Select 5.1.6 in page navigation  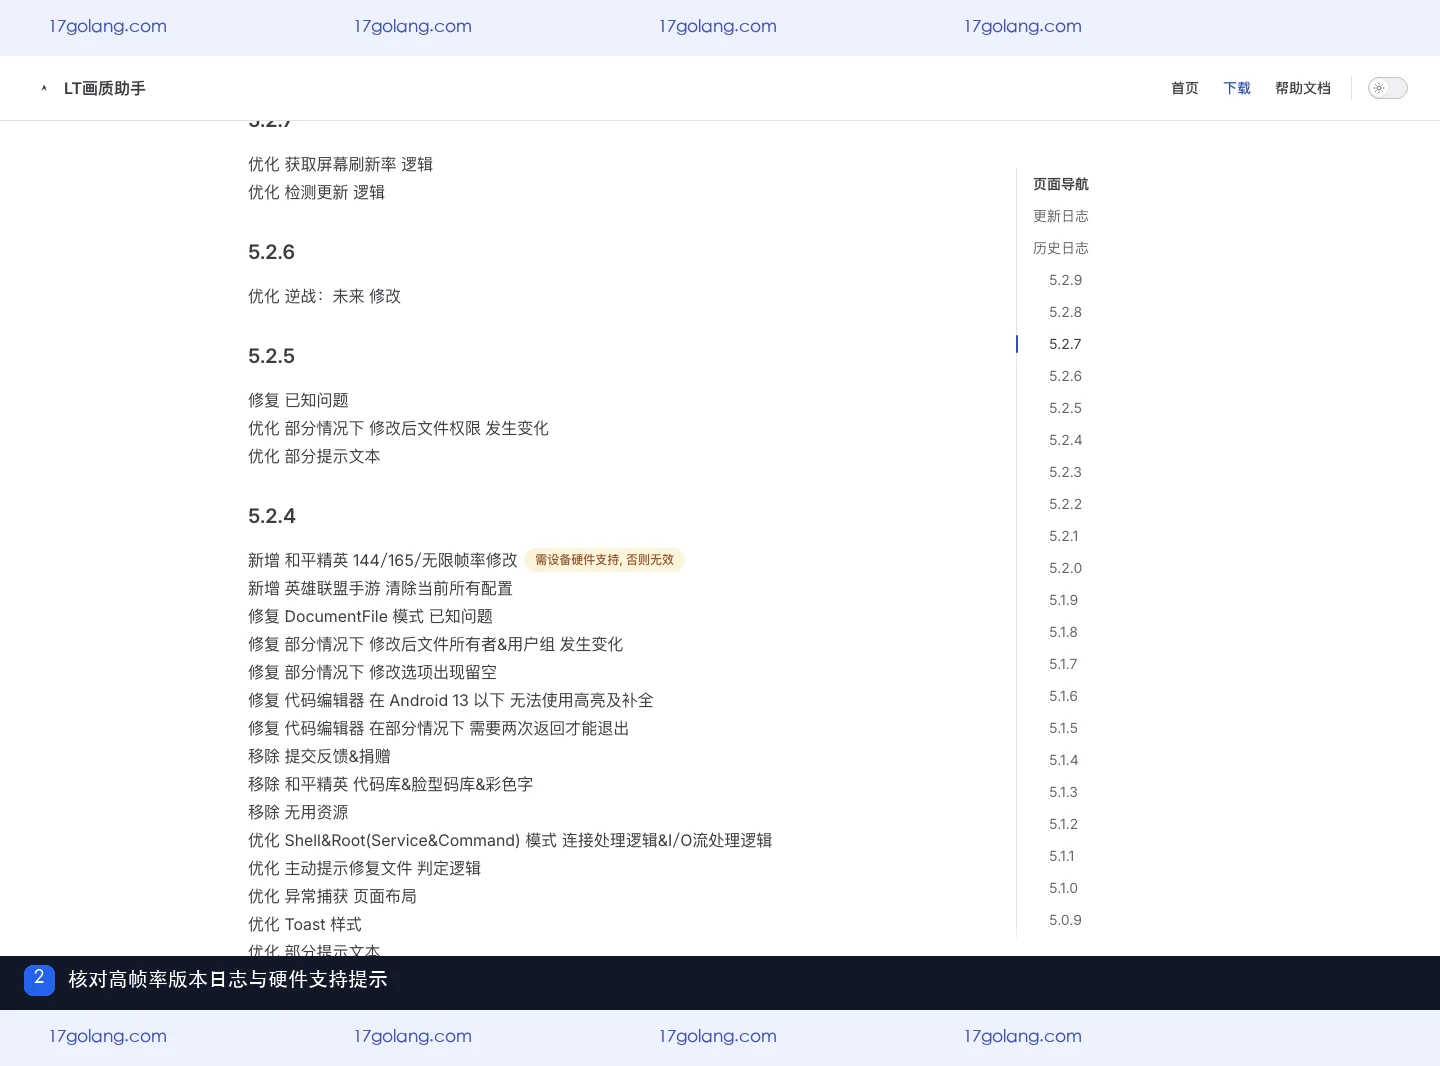(1063, 696)
